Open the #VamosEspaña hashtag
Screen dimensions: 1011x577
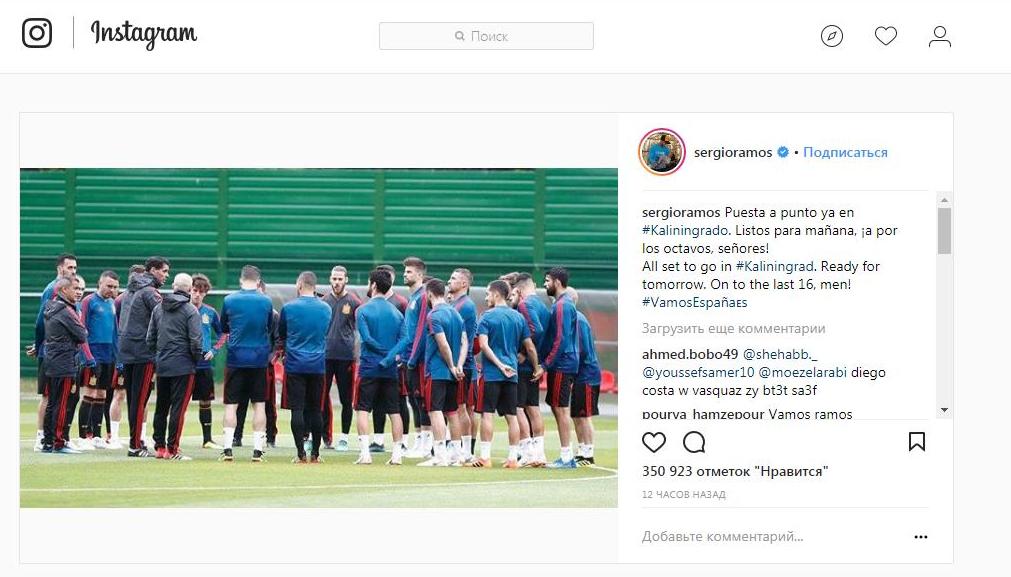pos(694,302)
